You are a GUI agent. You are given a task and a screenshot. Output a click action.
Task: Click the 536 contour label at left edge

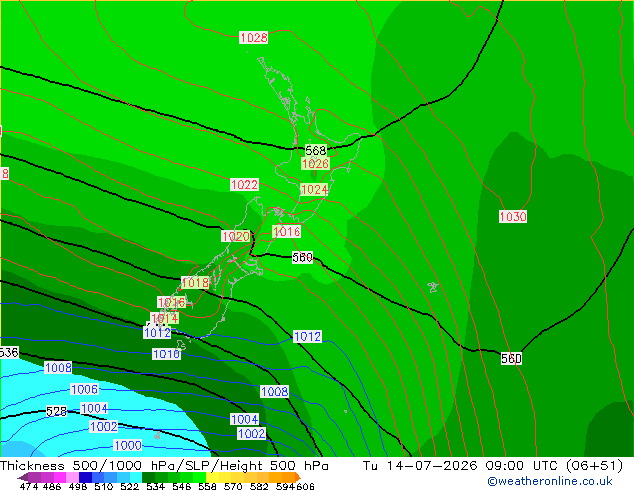point(9,353)
